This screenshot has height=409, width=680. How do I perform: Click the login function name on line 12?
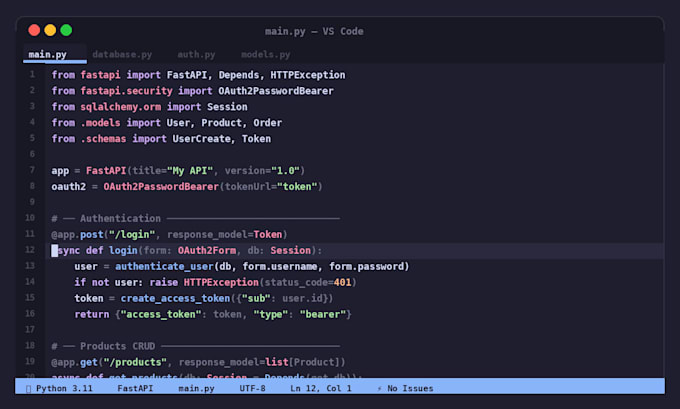(x=123, y=250)
